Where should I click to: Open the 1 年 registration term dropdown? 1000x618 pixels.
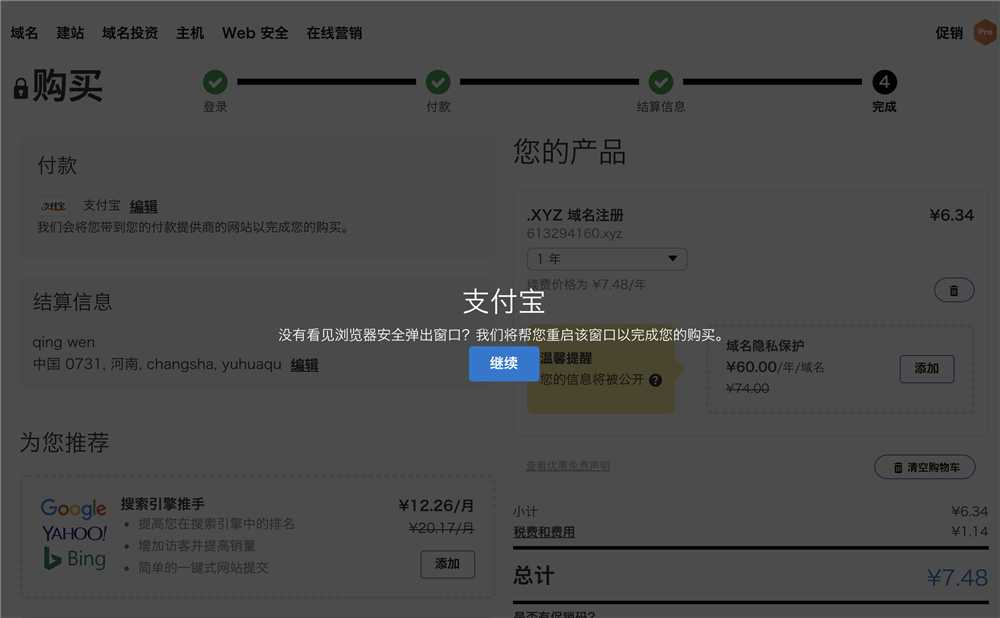point(607,259)
